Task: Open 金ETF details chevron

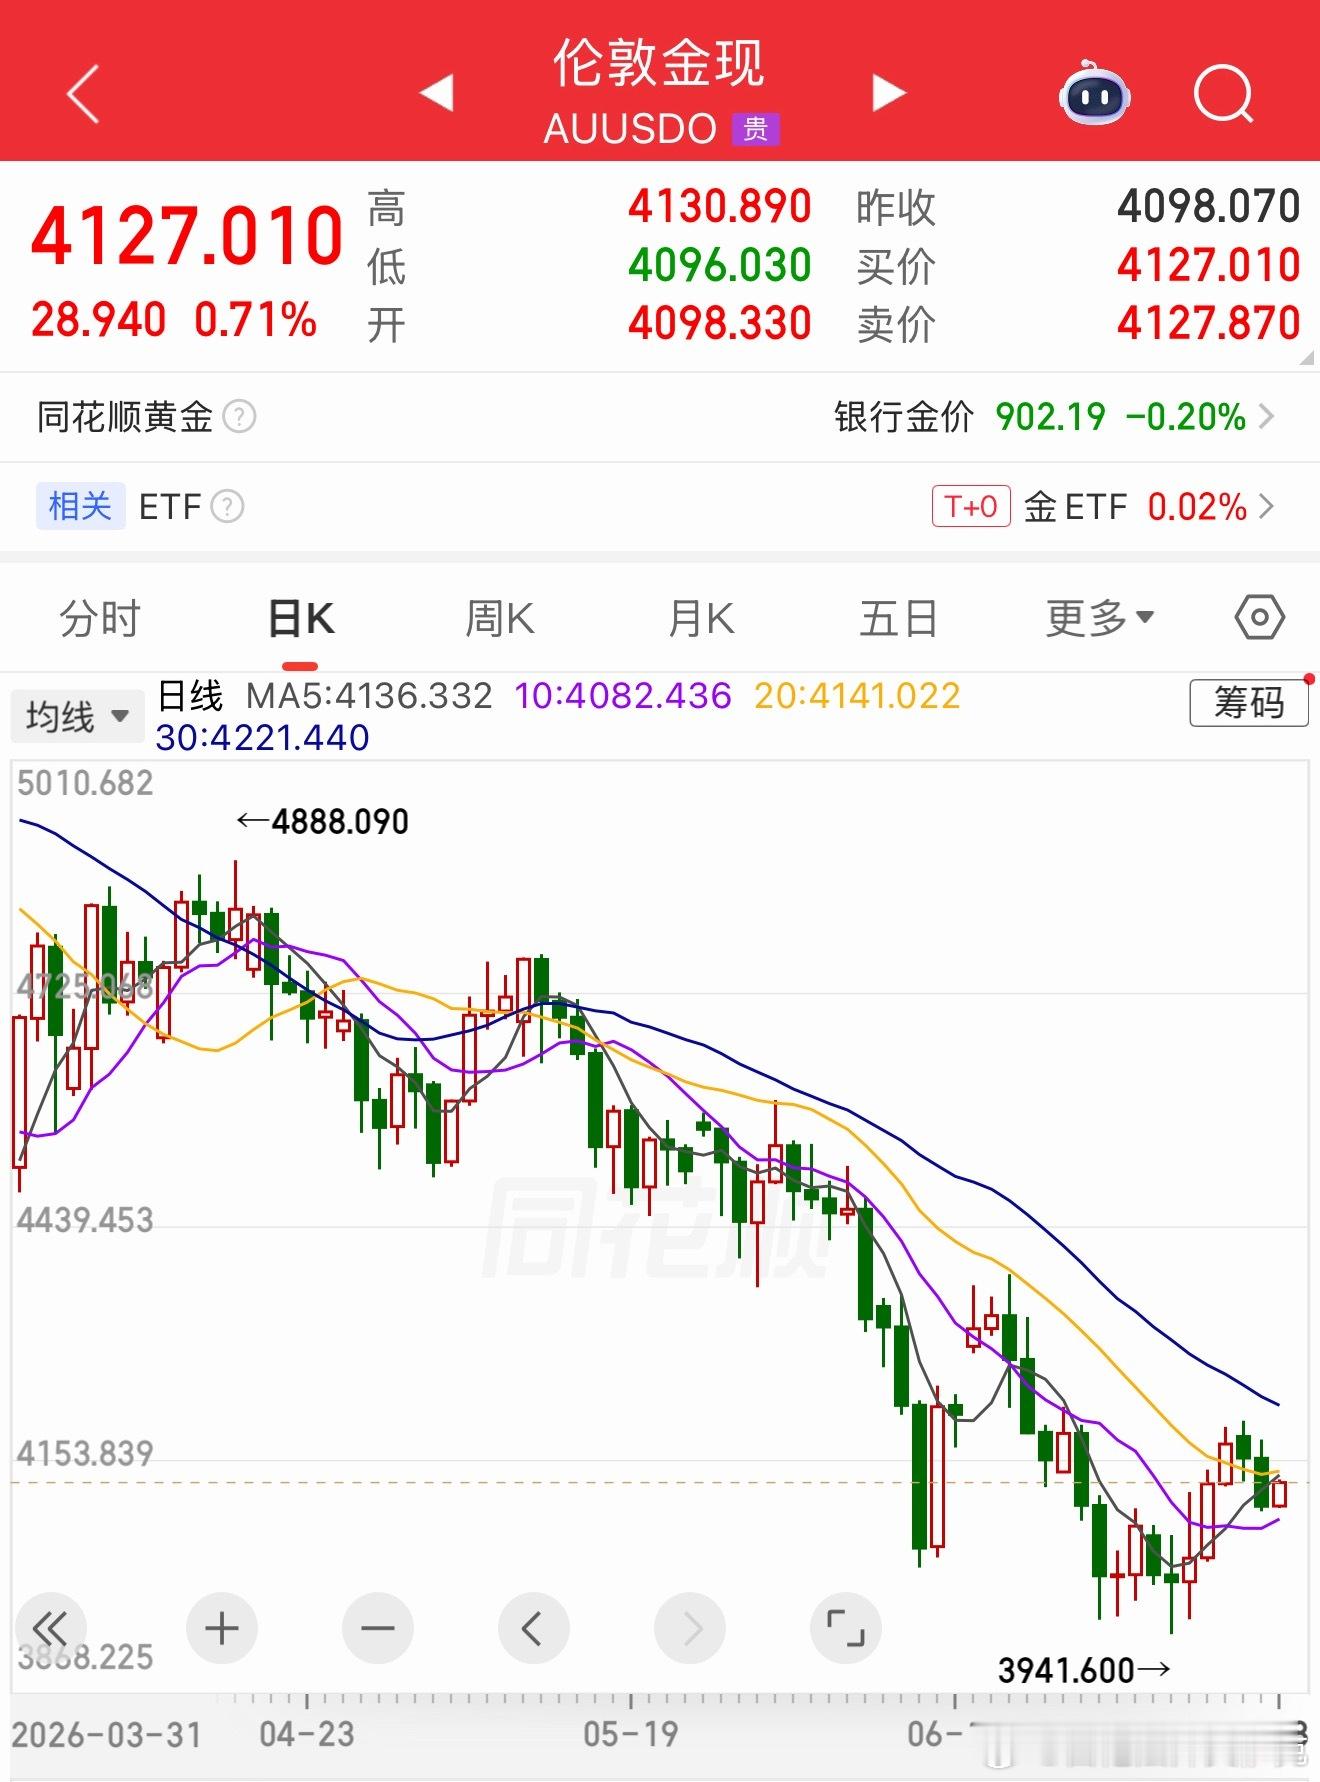Action: [1267, 506]
